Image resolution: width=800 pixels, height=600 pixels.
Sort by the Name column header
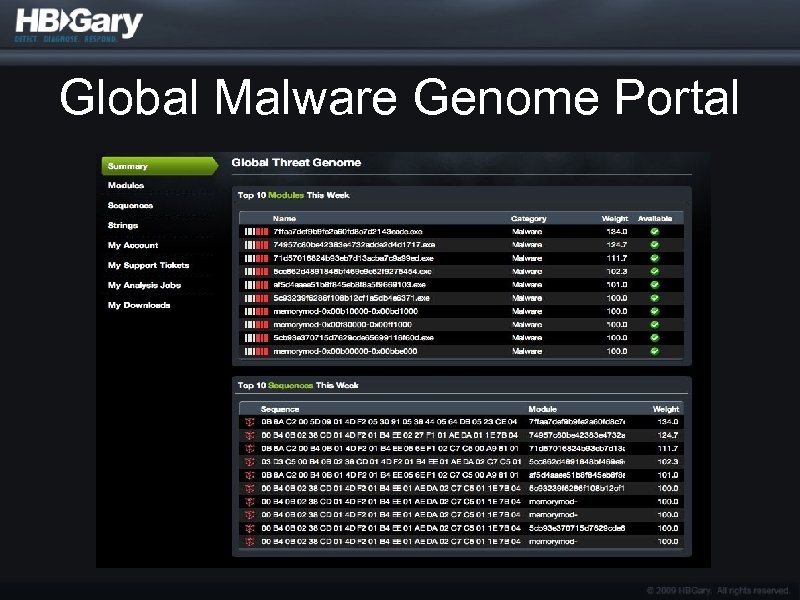click(x=287, y=217)
